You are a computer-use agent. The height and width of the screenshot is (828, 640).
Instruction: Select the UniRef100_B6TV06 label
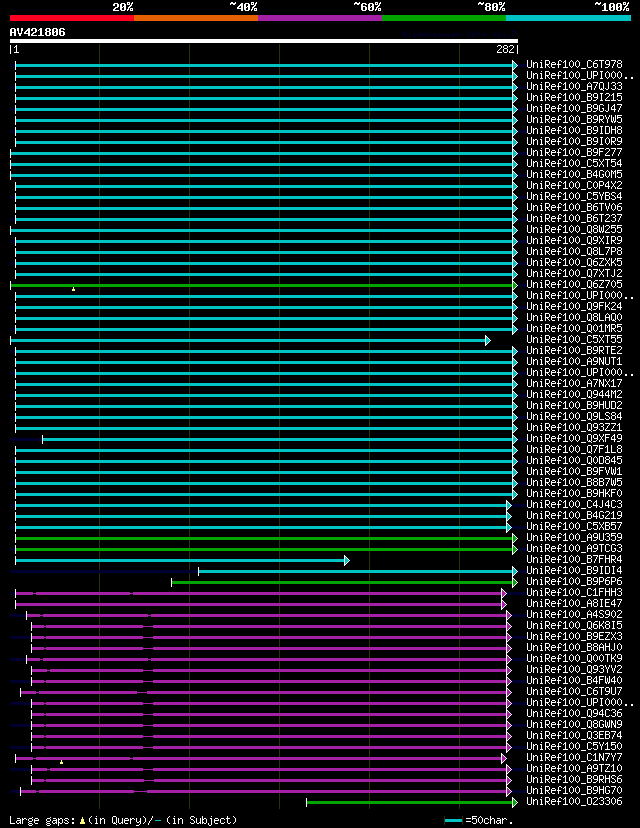pyautogui.click(x=574, y=208)
